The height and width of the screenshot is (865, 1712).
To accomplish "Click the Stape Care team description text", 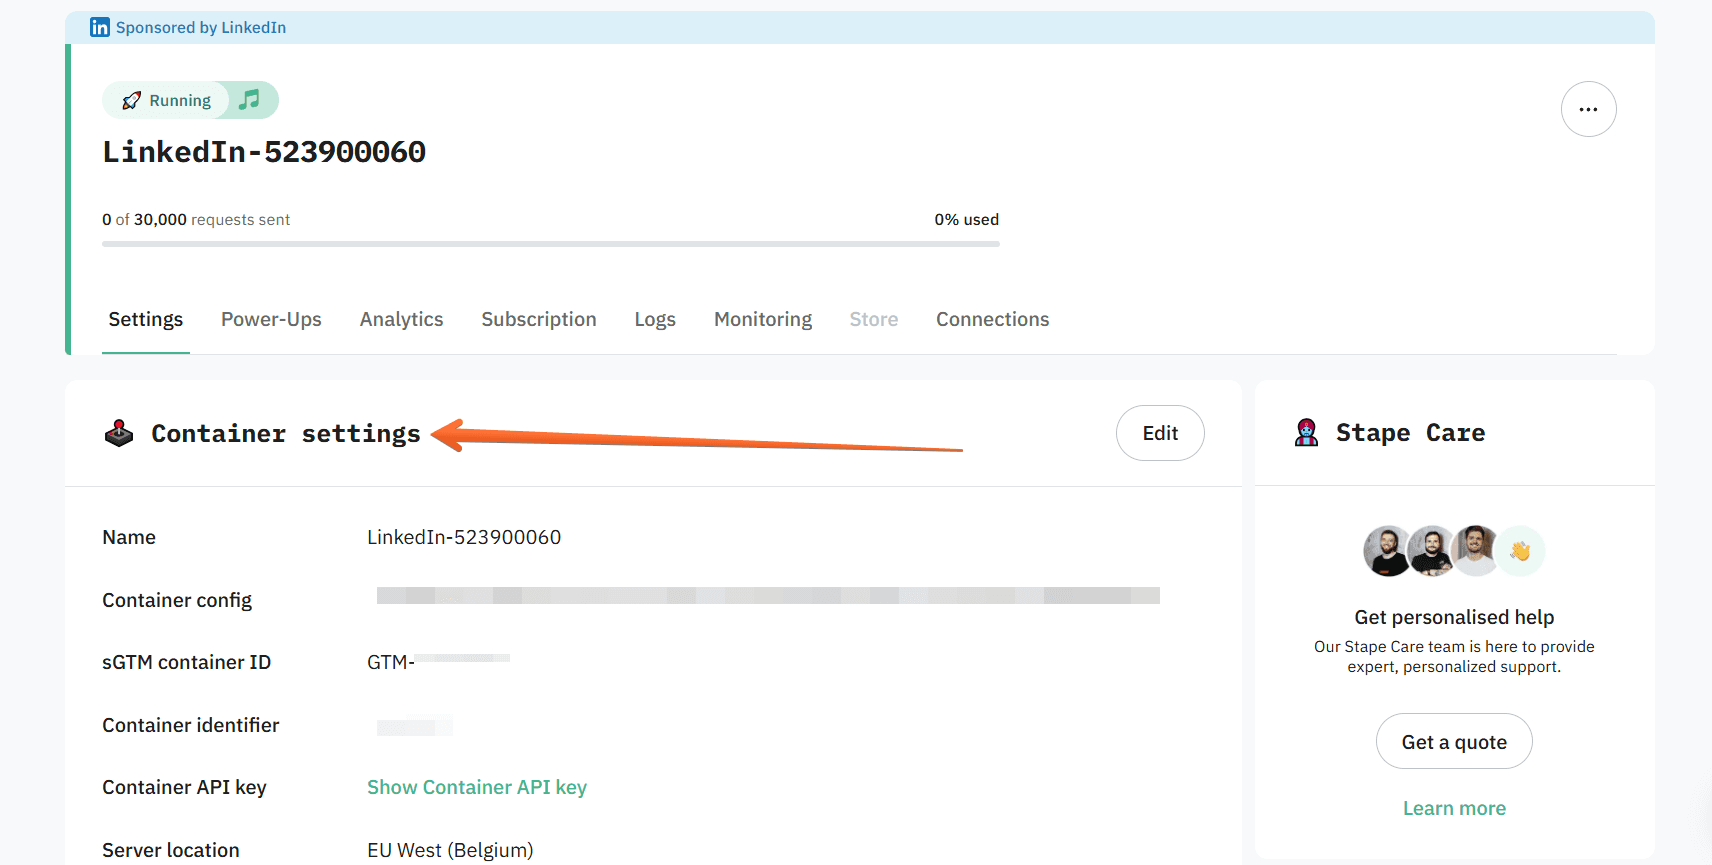I will (1454, 657).
